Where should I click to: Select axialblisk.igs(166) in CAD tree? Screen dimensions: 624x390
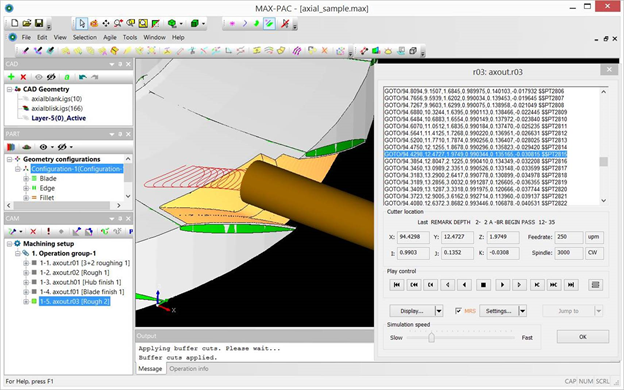coord(57,109)
